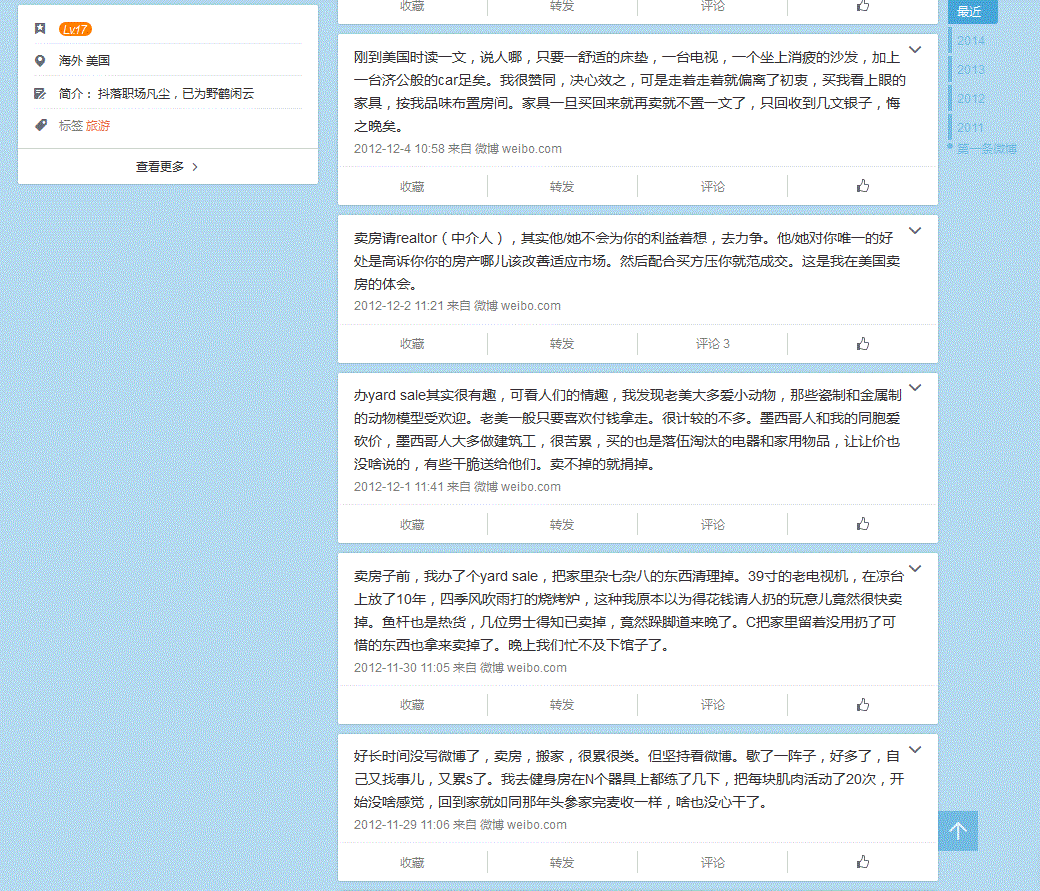The height and width of the screenshot is (891, 1040).
Task: Like the post dated 2012-12-4 10:58
Action: tap(862, 186)
